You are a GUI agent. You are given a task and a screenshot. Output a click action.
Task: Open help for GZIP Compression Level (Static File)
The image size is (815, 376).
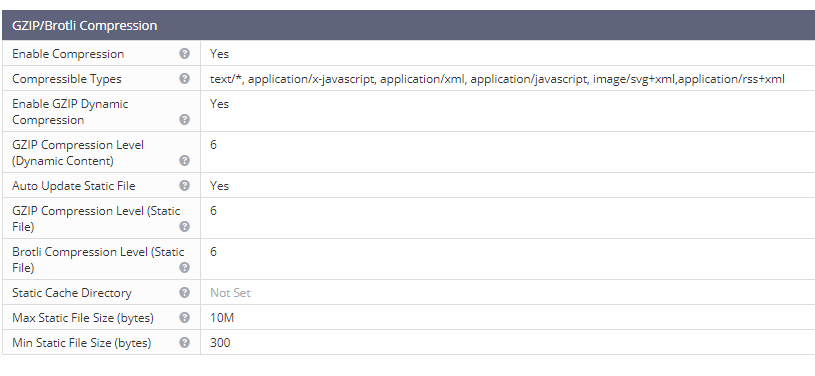[x=185, y=227]
